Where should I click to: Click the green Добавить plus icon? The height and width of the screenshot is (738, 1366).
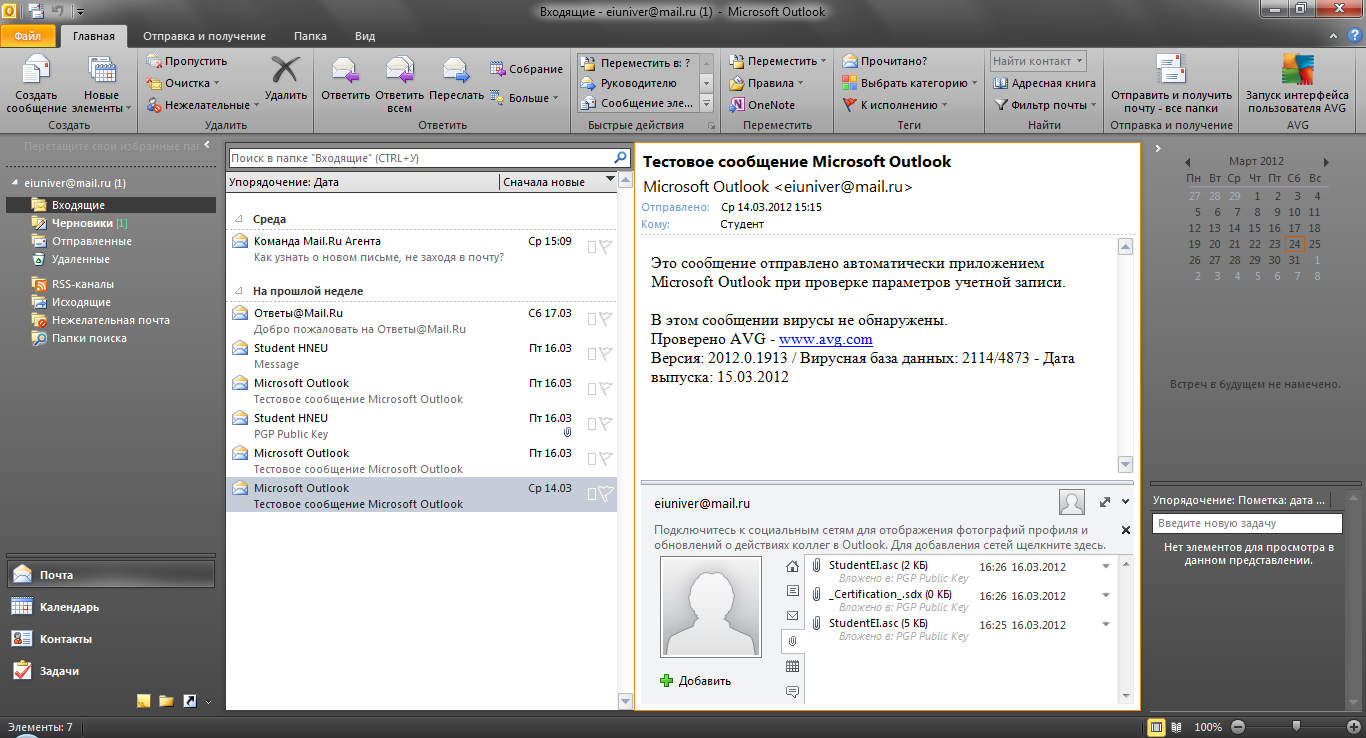(x=667, y=681)
